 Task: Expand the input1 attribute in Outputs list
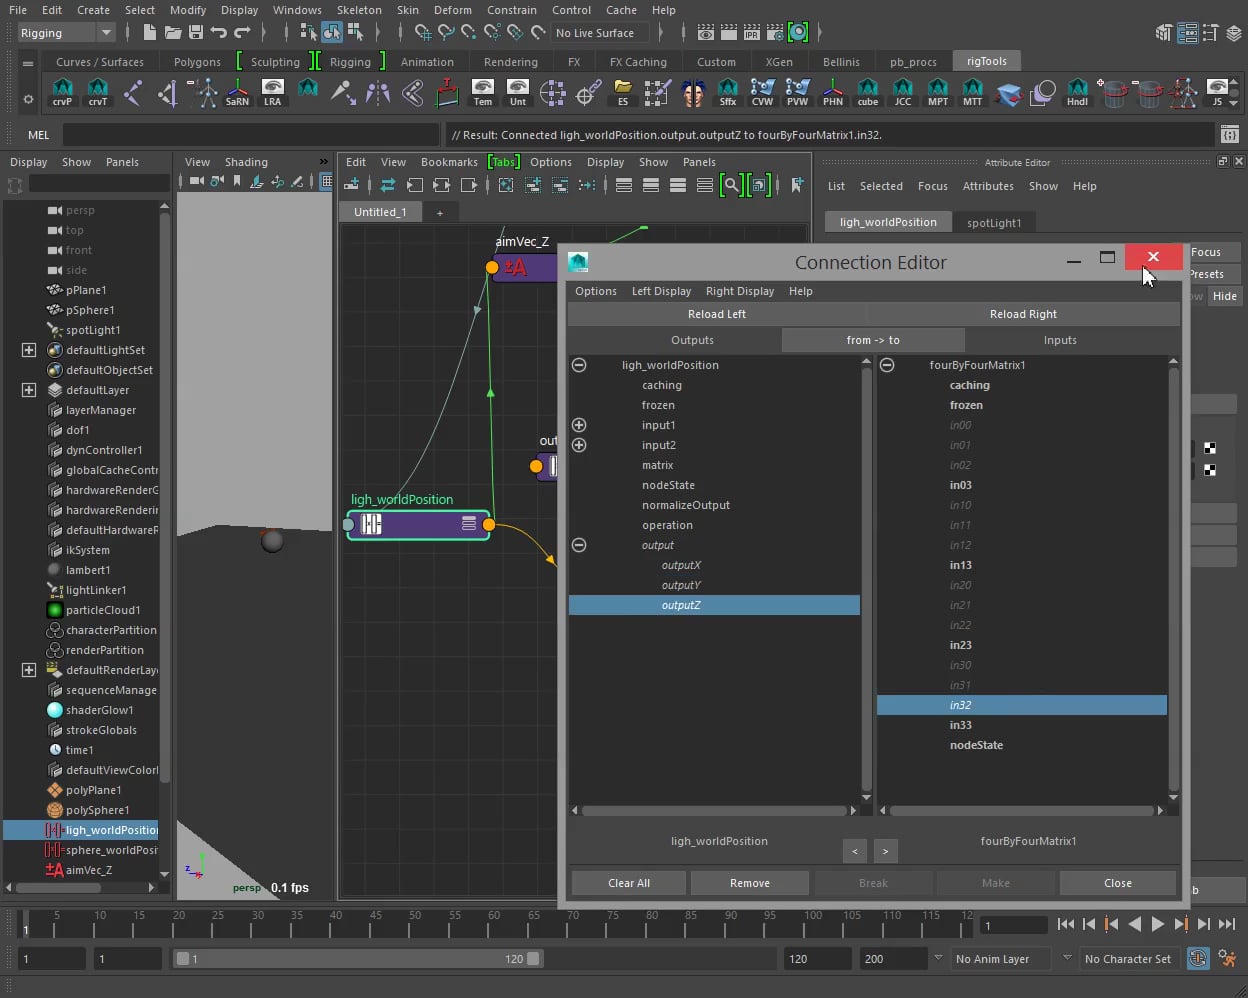579,425
